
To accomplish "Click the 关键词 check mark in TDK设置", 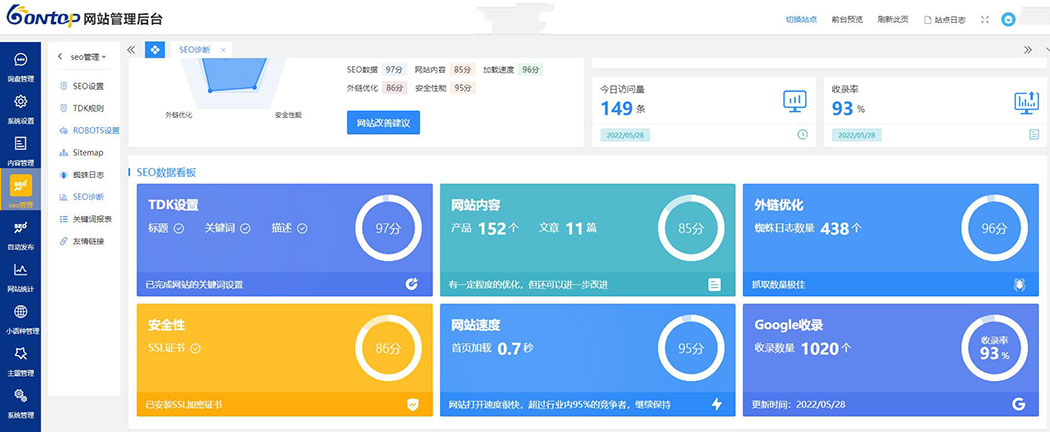I will coord(245,228).
